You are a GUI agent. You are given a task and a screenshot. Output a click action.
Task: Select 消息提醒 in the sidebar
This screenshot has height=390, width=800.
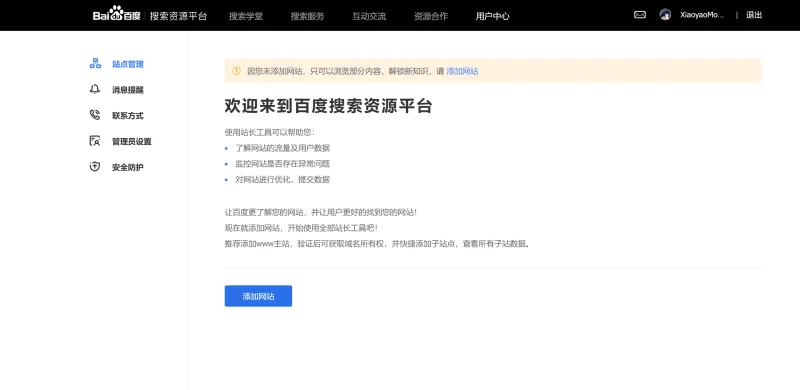click(128, 90)
